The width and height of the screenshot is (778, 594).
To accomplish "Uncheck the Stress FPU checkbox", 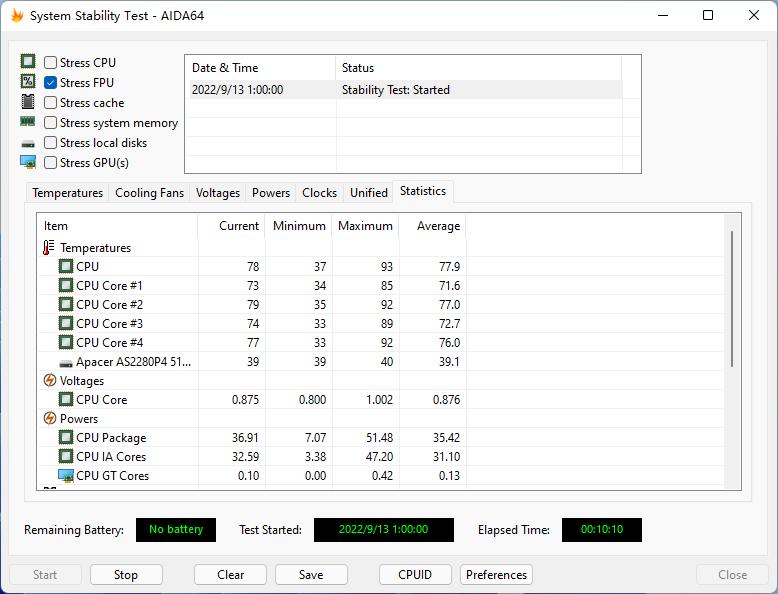I will [x=51, y=83].
